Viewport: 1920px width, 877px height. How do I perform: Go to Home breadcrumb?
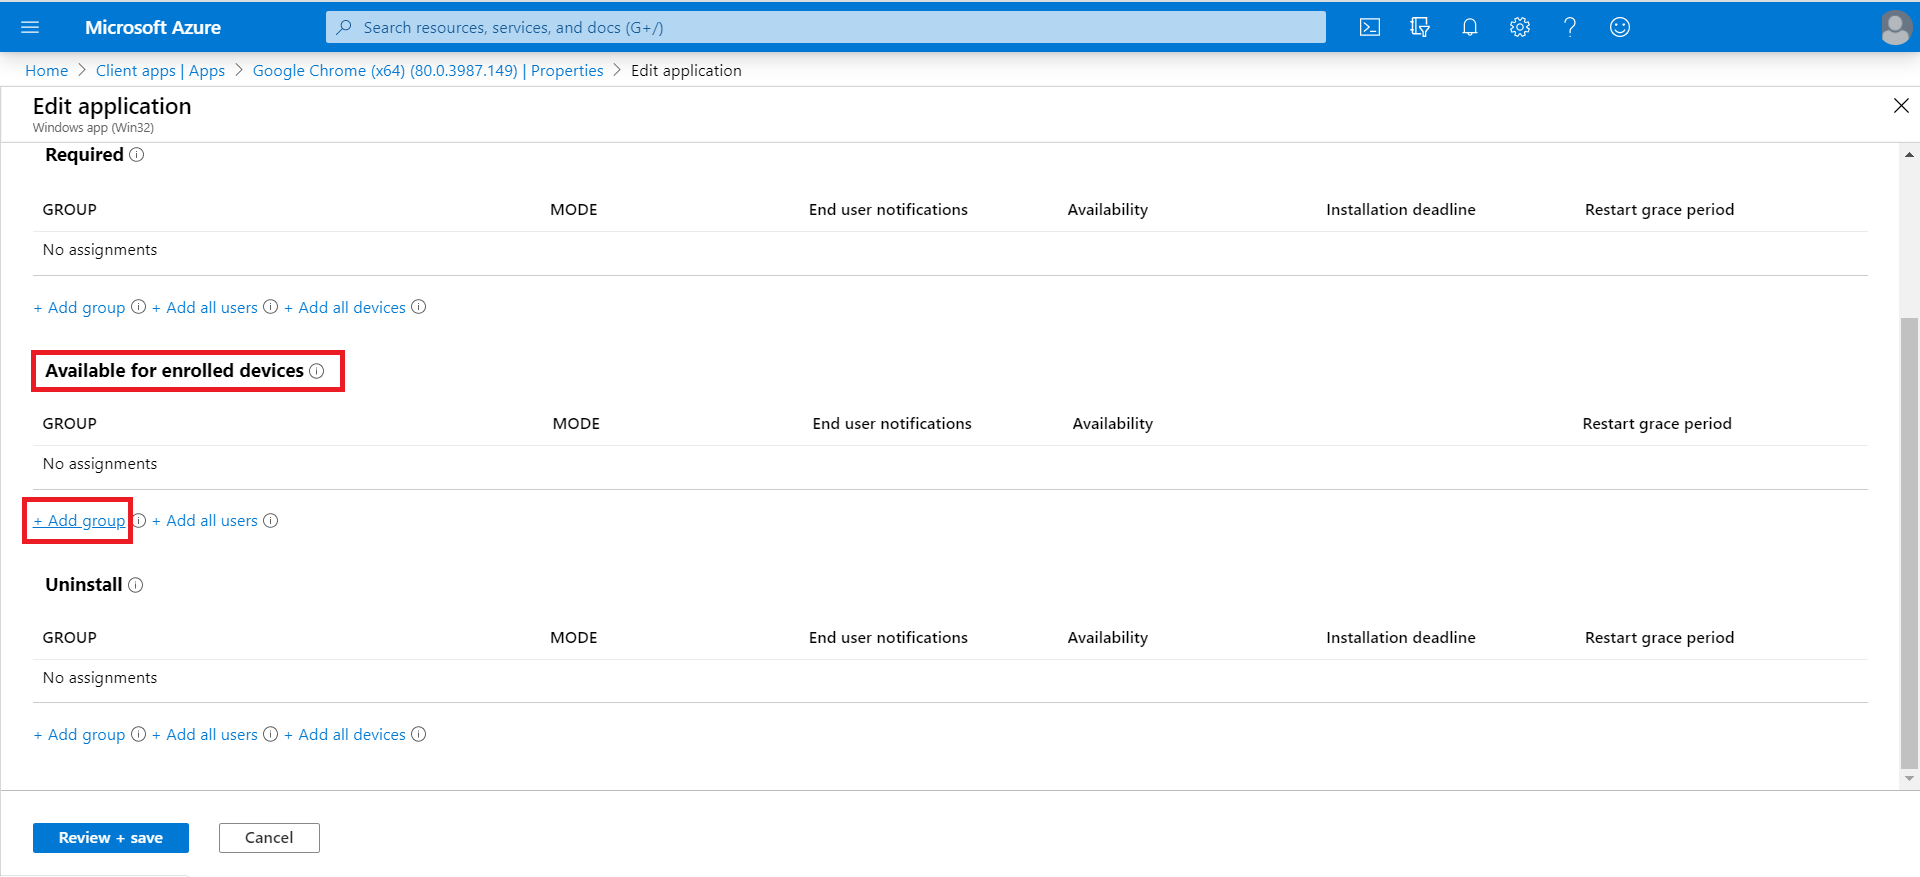pyautogui.click(x=47, y=71)
